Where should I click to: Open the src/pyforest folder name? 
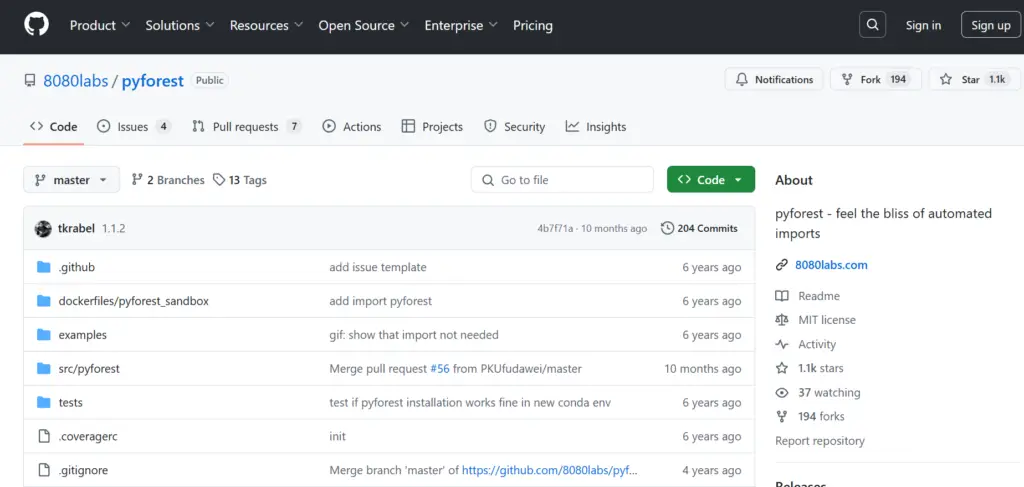click(89, 369)
